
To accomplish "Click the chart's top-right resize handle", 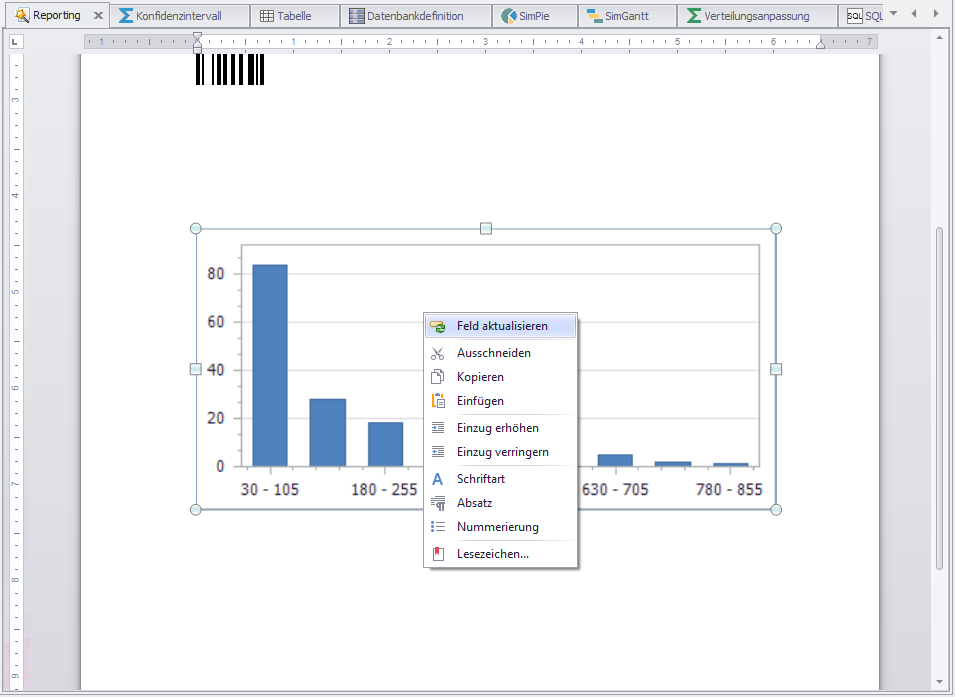I will point(776,228).
